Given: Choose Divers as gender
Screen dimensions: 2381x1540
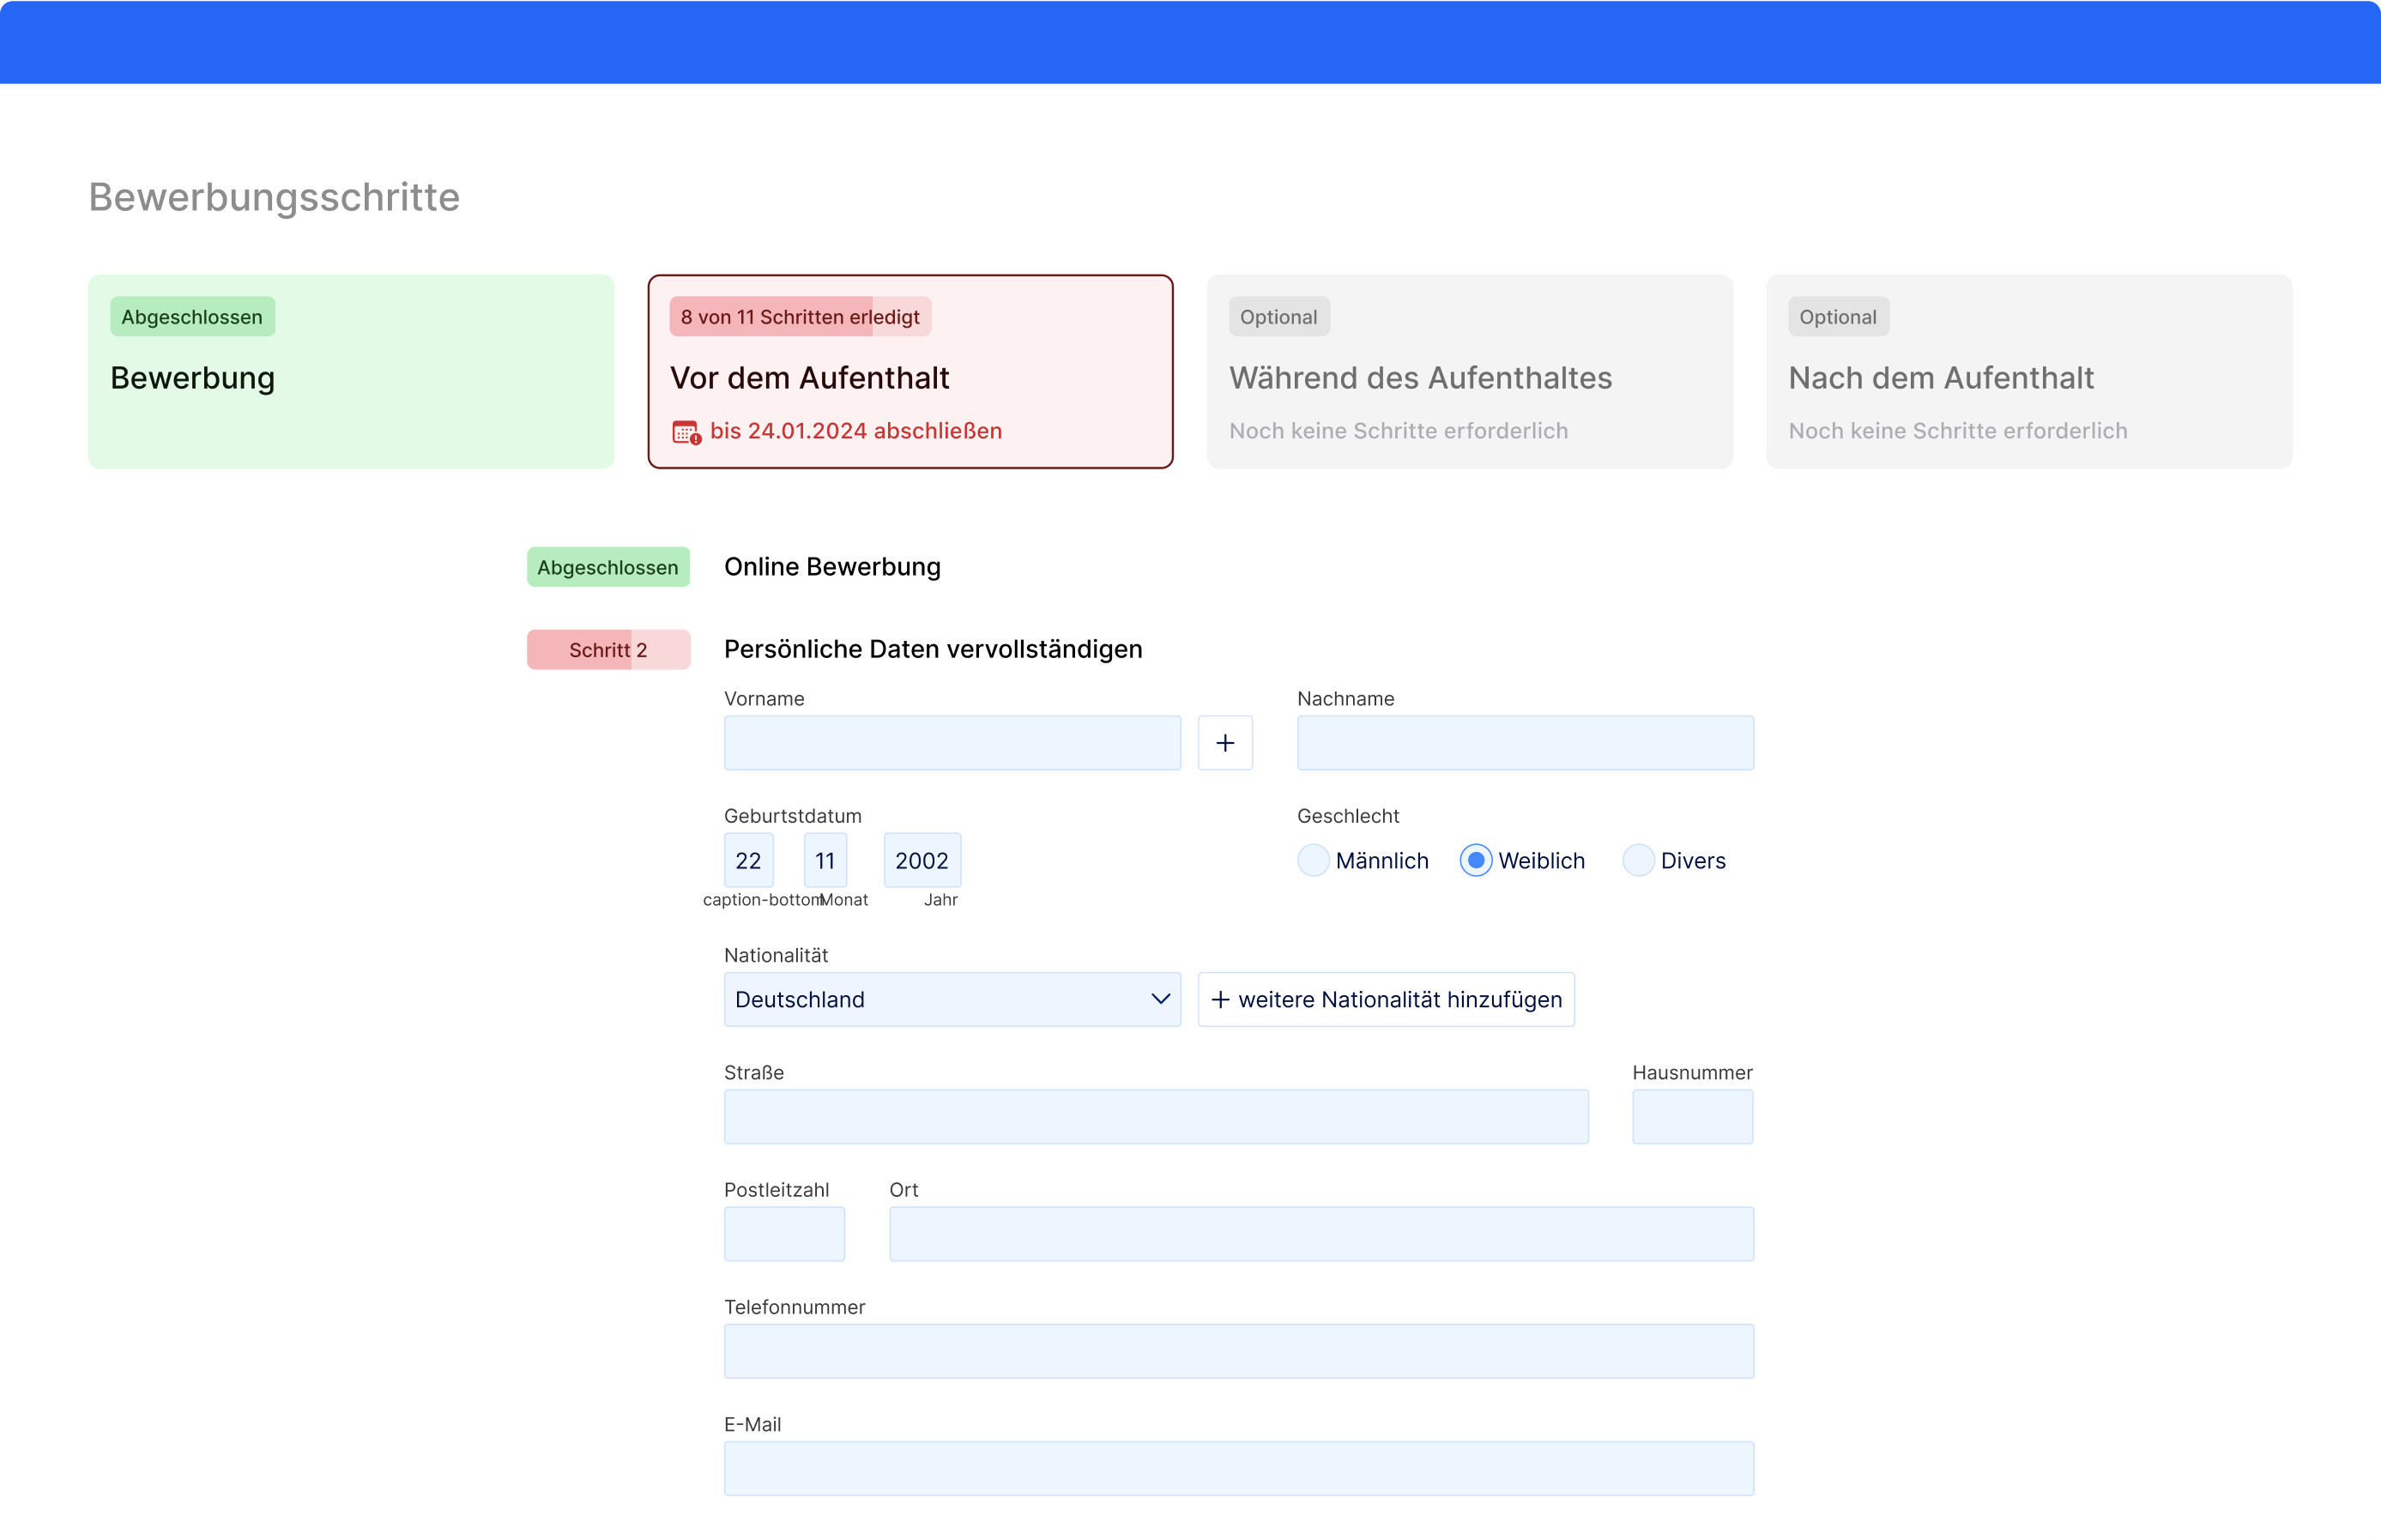Looking at the screenshot, I should [x=1638, y=860].
